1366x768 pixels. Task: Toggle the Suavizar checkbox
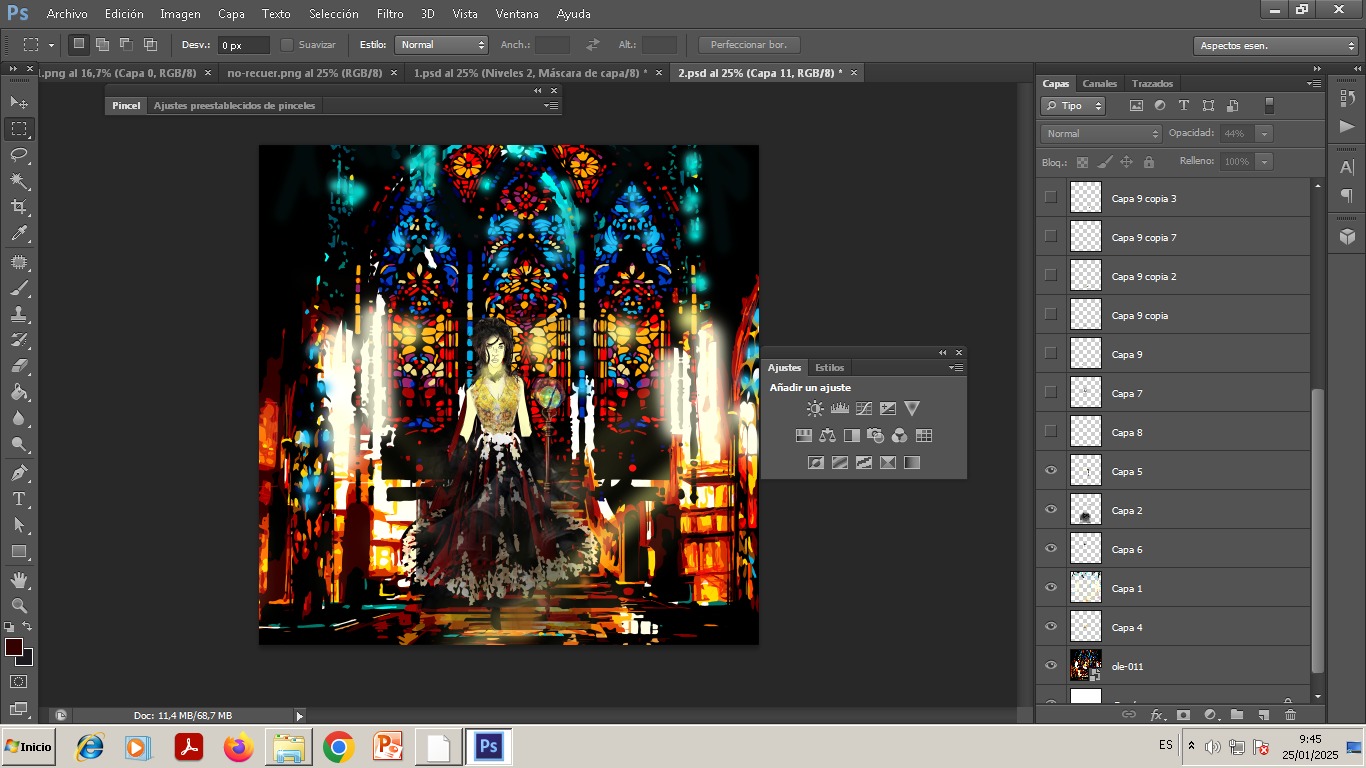[287, 45]
